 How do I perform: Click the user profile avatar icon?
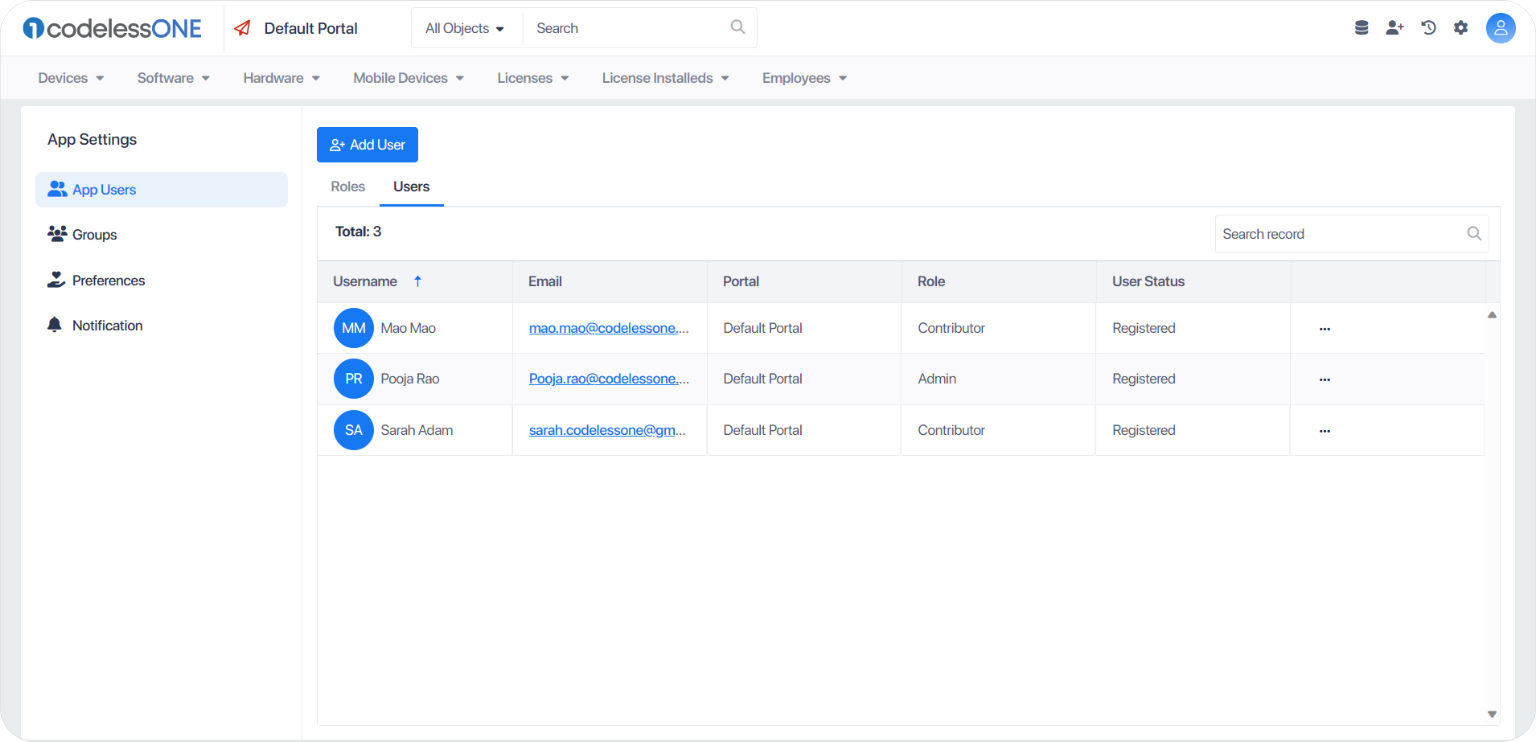(1501, 28)
